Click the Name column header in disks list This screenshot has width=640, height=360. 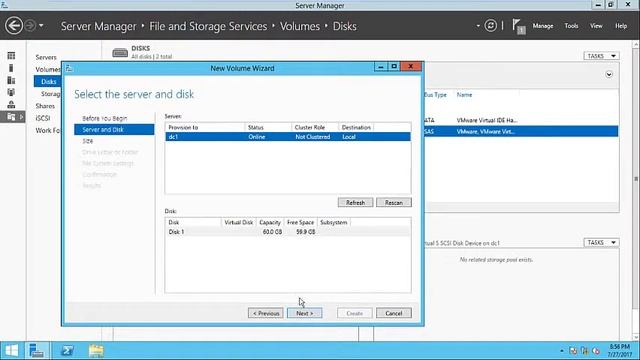click(x=464, y=95)
